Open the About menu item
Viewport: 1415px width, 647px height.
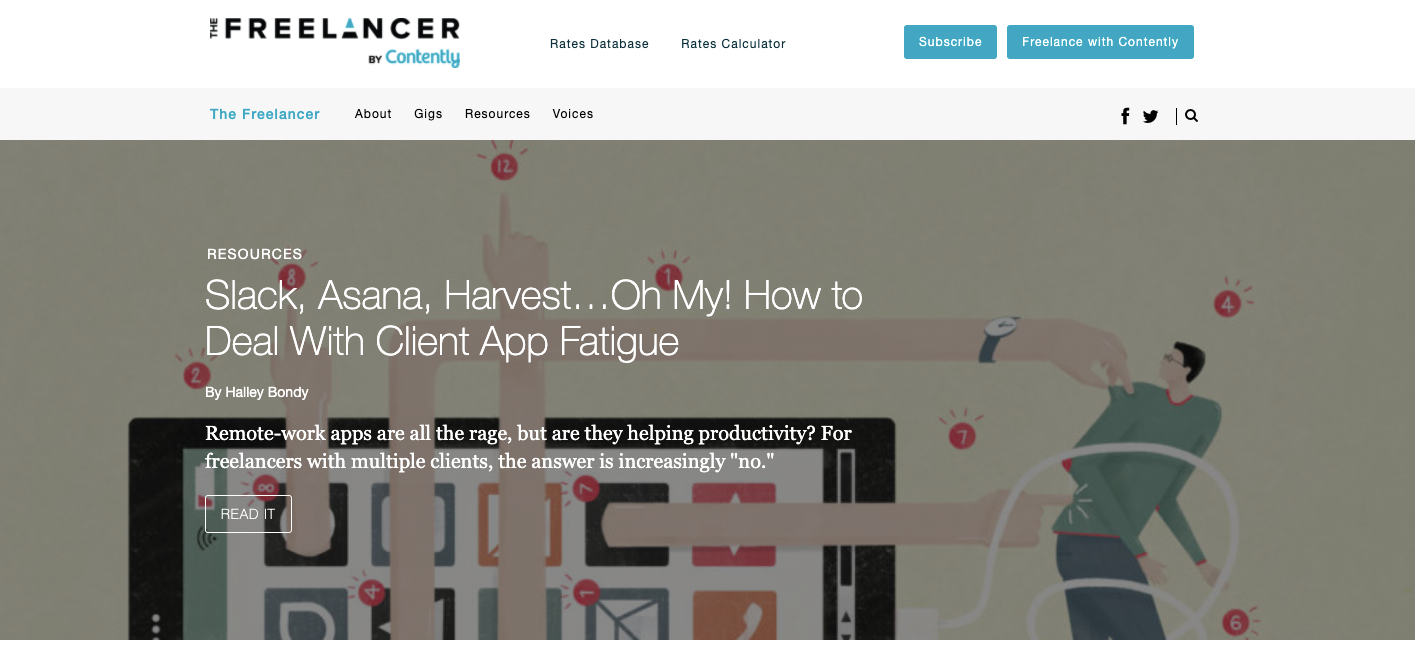click(x=373, y=114)
